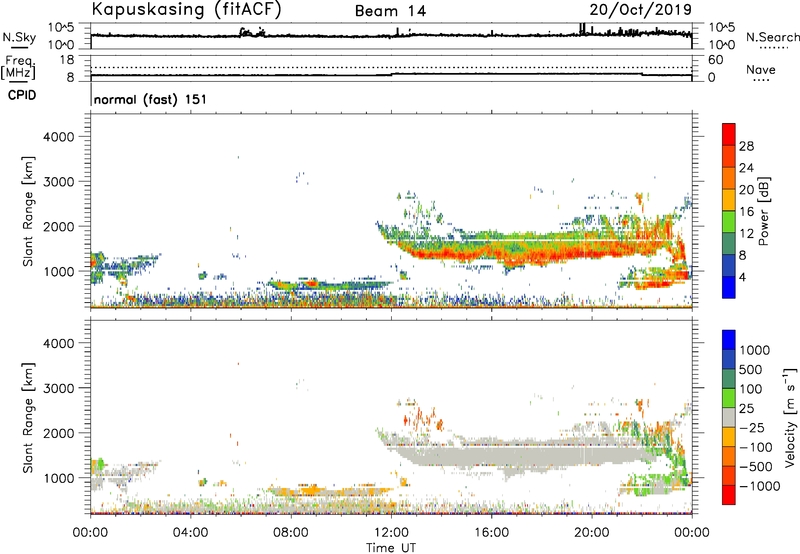This screenshot has width=800, height=554.
Task: Click the "-1000" tick on velocity color bar
Action: [x=760, y=486]
